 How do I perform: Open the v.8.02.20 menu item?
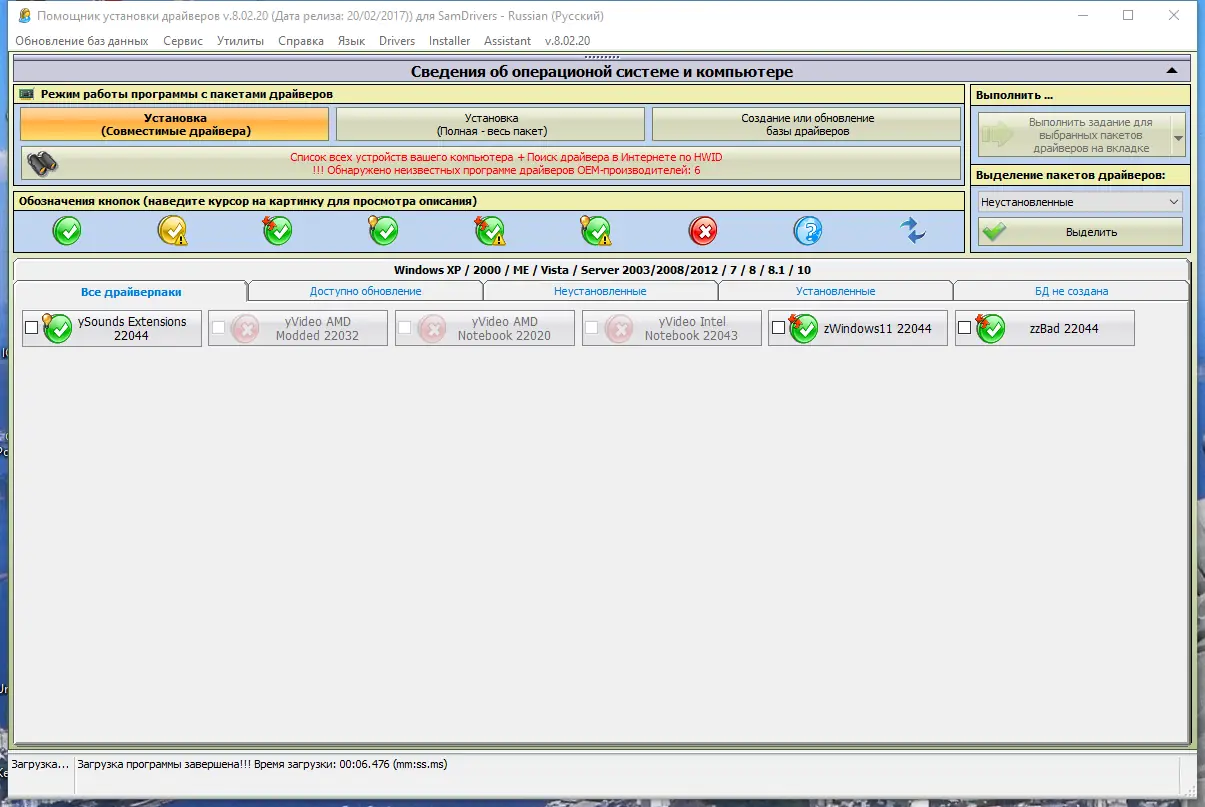click(568, 41)
